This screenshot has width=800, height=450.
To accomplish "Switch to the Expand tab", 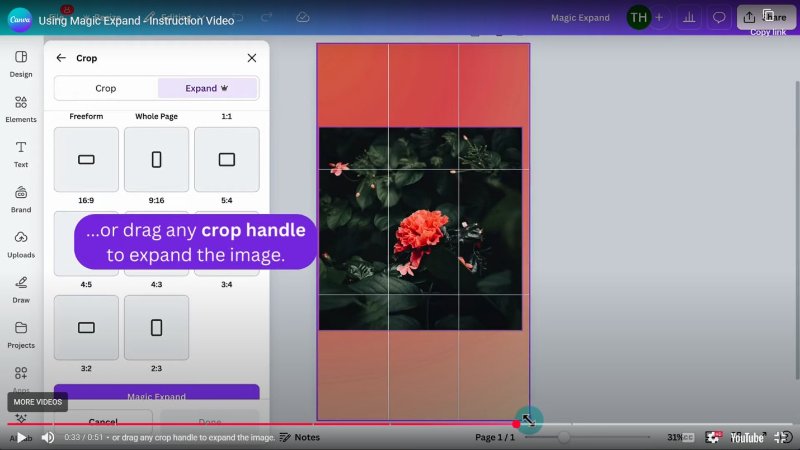I will (x=207, y=88).
